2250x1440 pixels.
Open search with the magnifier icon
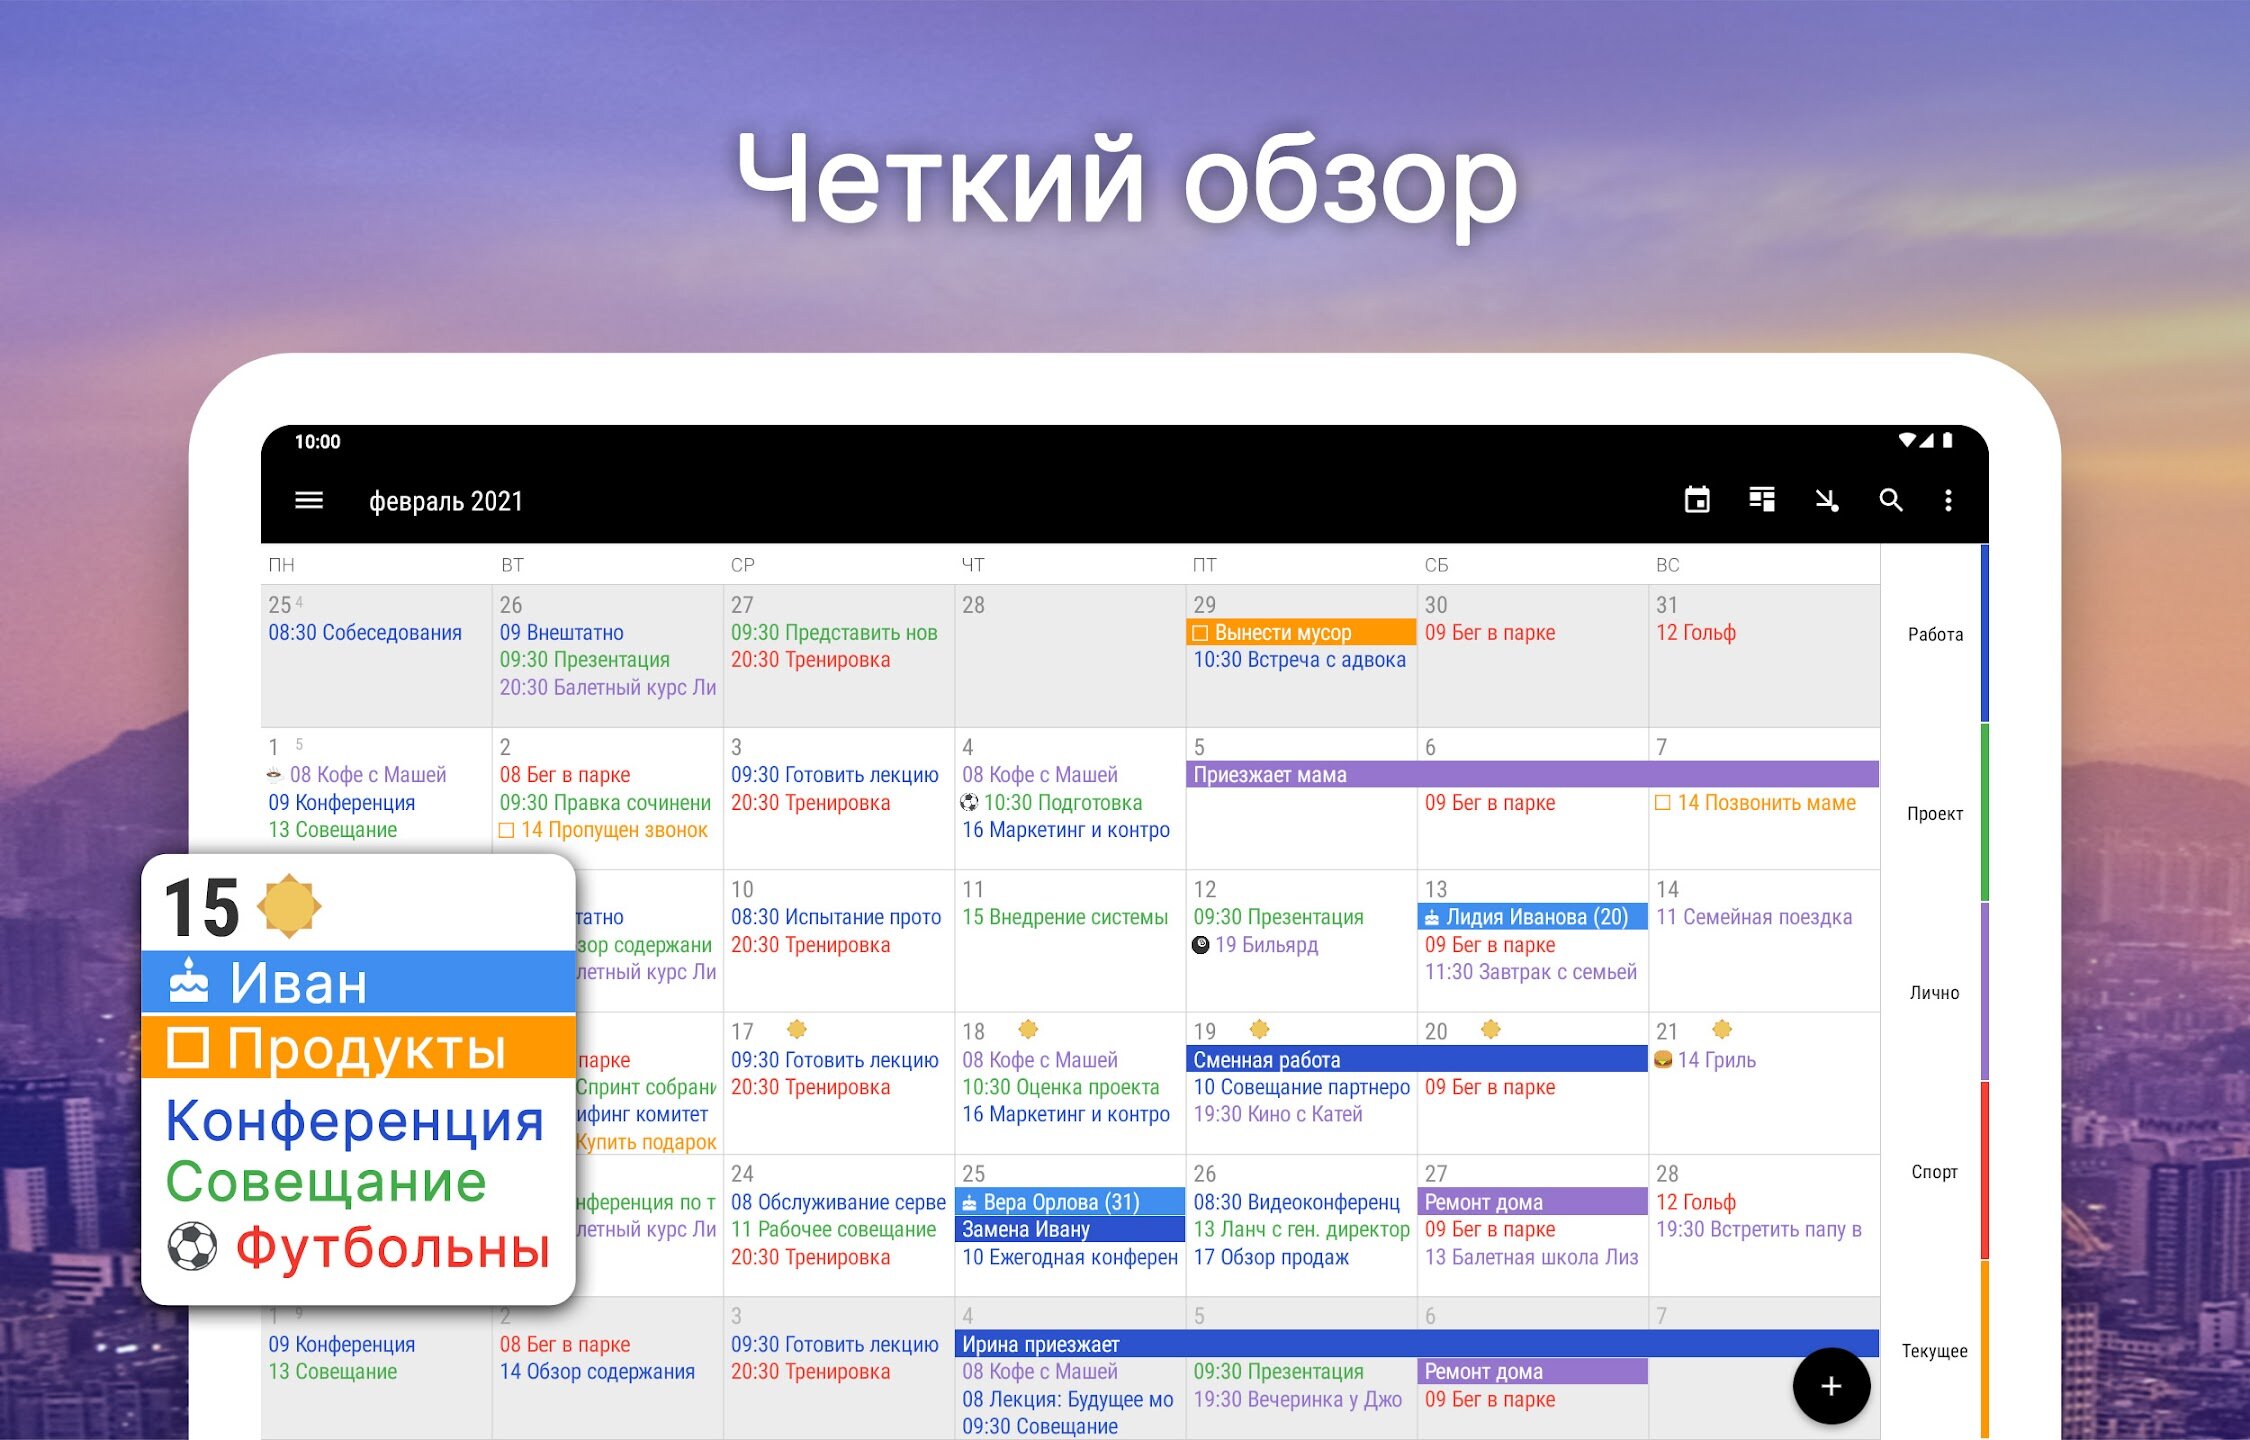tap(1890, 500)
